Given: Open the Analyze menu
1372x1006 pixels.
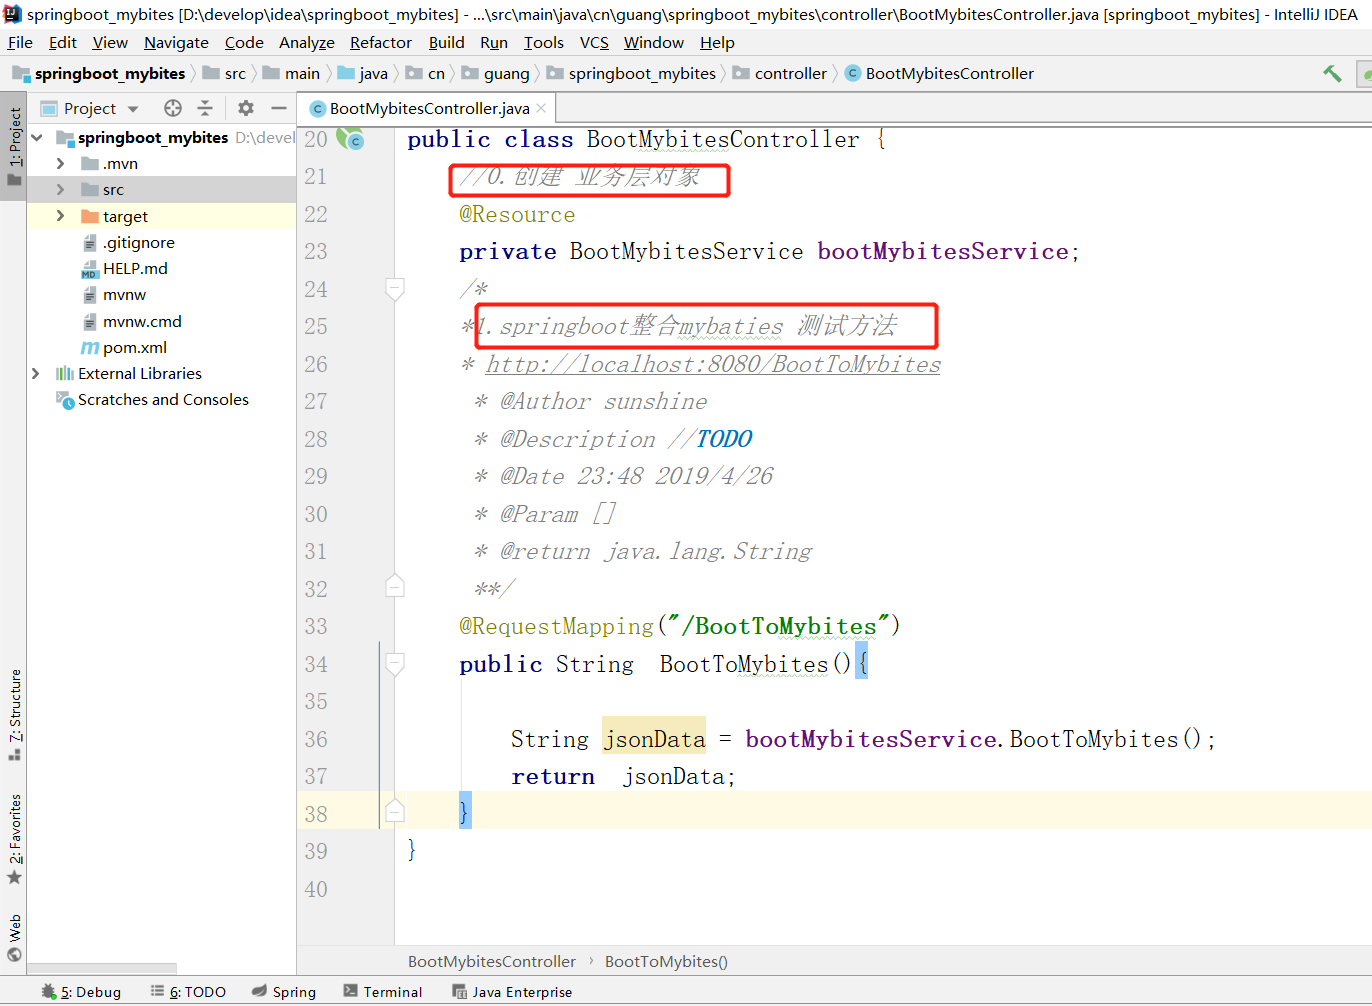Looking at the screenshot, I should pos(306,42).
